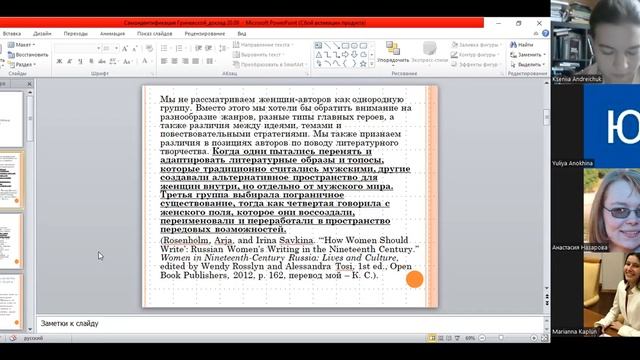
Task: Select the arrow line shape
Action: (336, 45)
